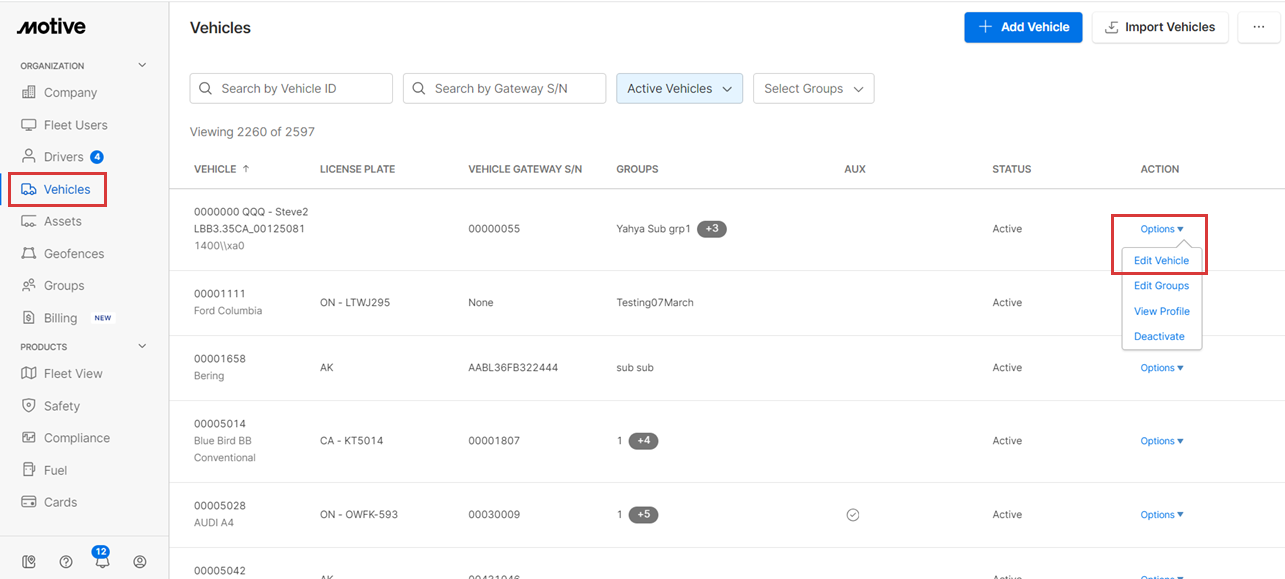
Task: Open the user profile icon at bottom left
Action: (x=140, y=561)
